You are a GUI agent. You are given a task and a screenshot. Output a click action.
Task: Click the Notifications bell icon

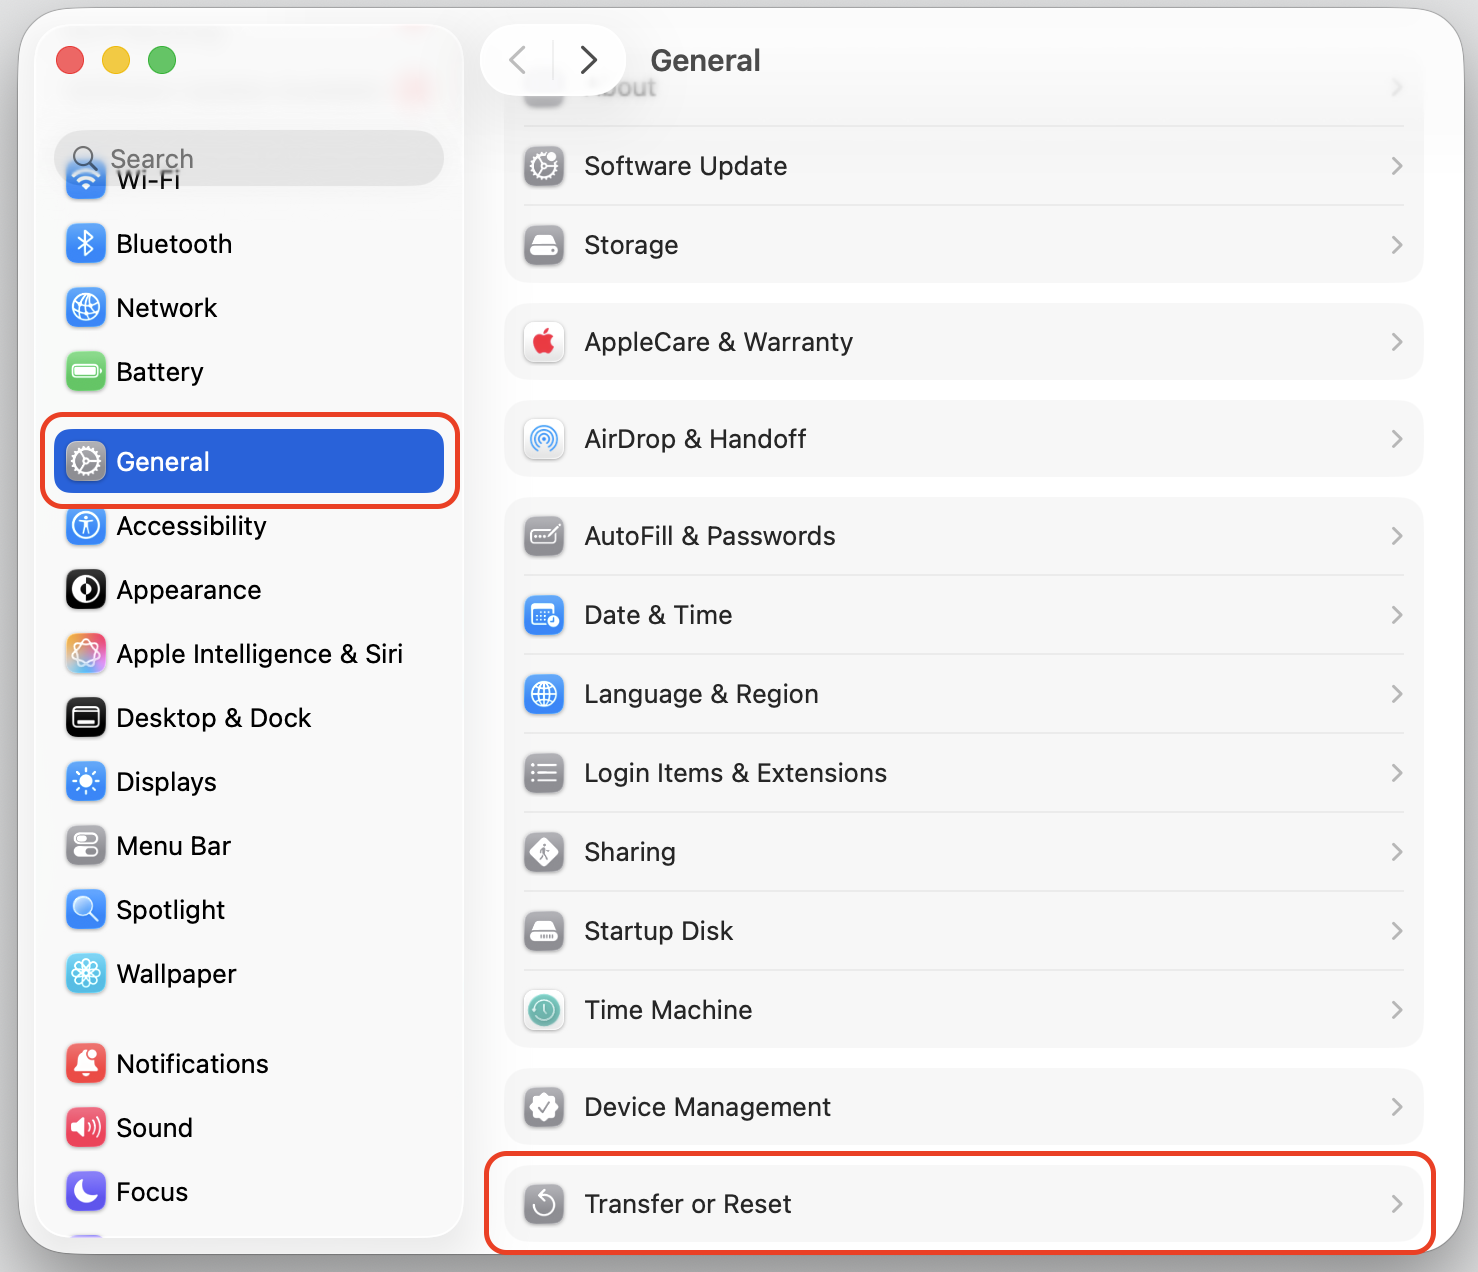click(86, 1064)
